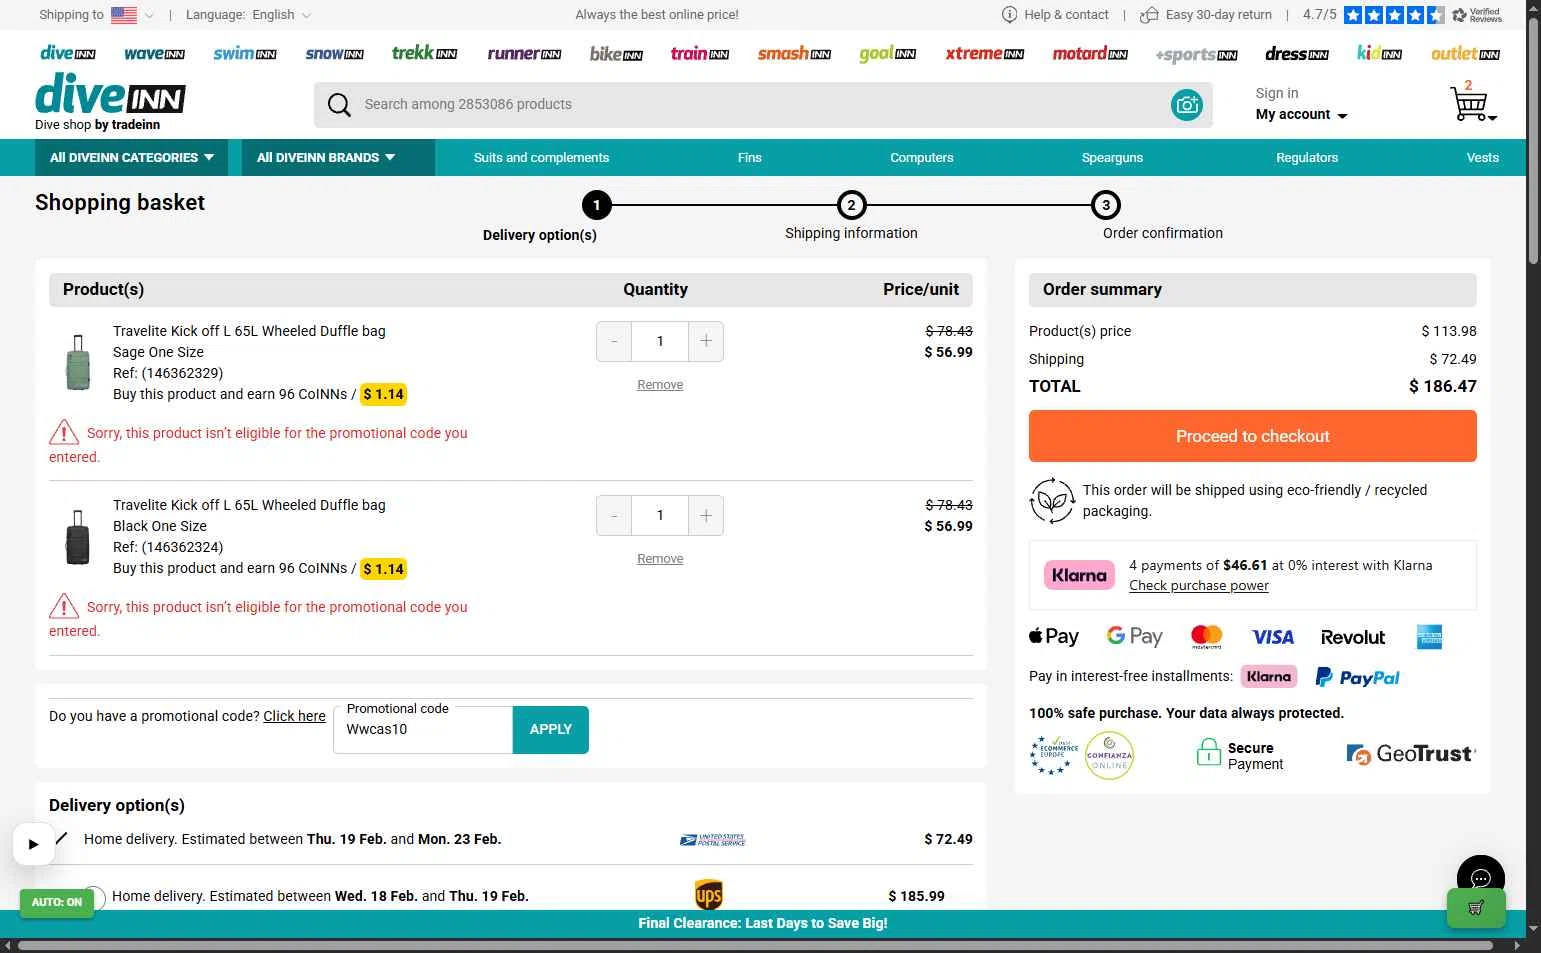
Task: Open Spearguns category
Action: click(x=1112, y=158)
